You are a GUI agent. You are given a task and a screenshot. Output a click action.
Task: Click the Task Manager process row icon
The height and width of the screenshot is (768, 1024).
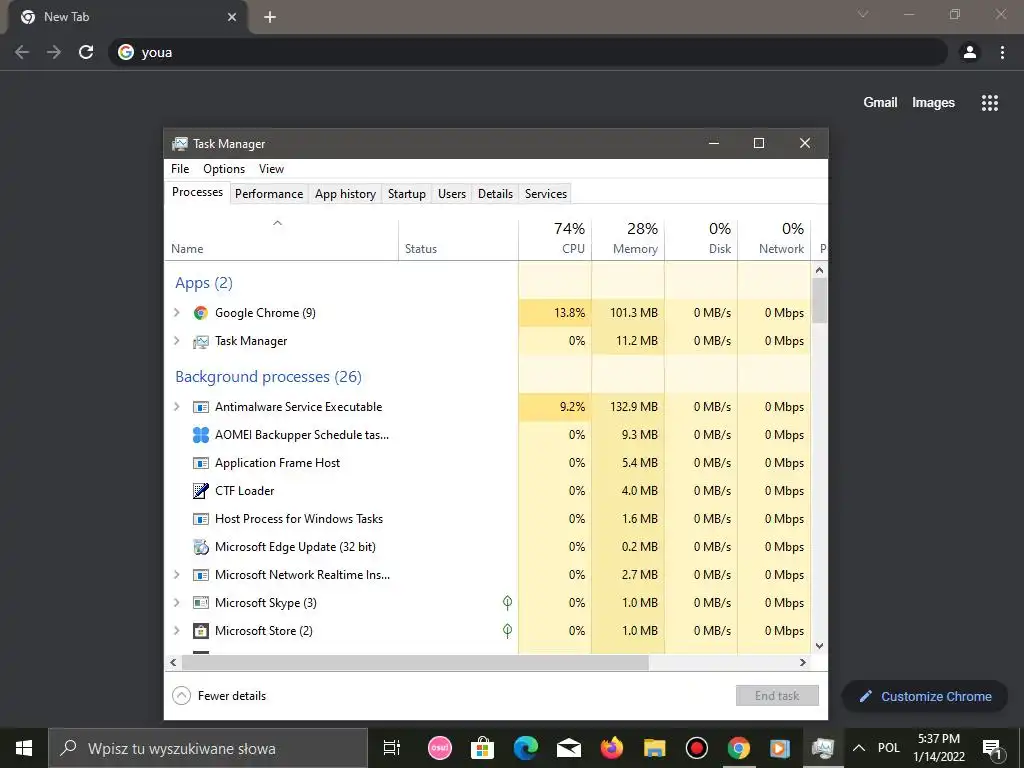(x=200, y=341)
